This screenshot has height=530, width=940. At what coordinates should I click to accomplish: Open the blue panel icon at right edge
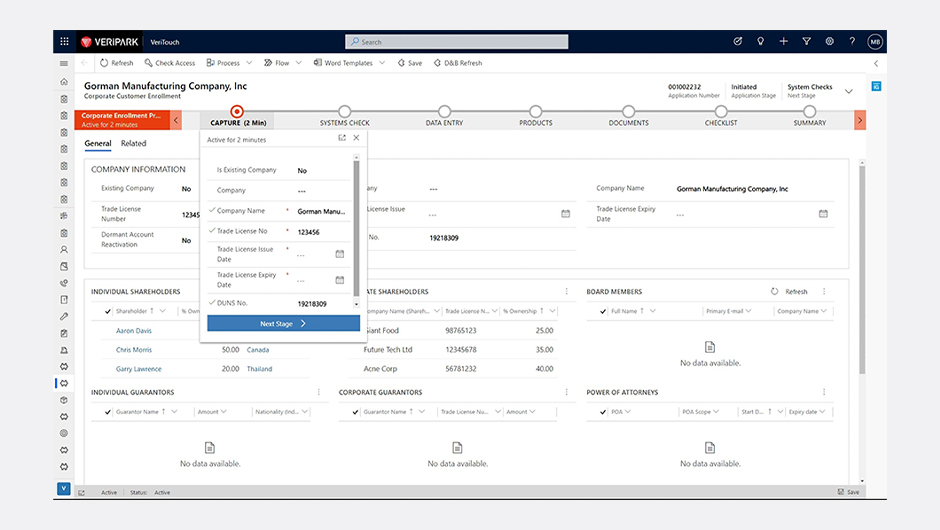876,86
